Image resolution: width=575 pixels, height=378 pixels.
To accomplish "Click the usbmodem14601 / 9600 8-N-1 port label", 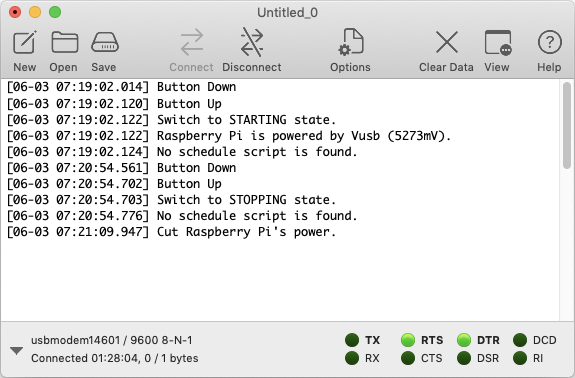I will click(x=111, y=340).
